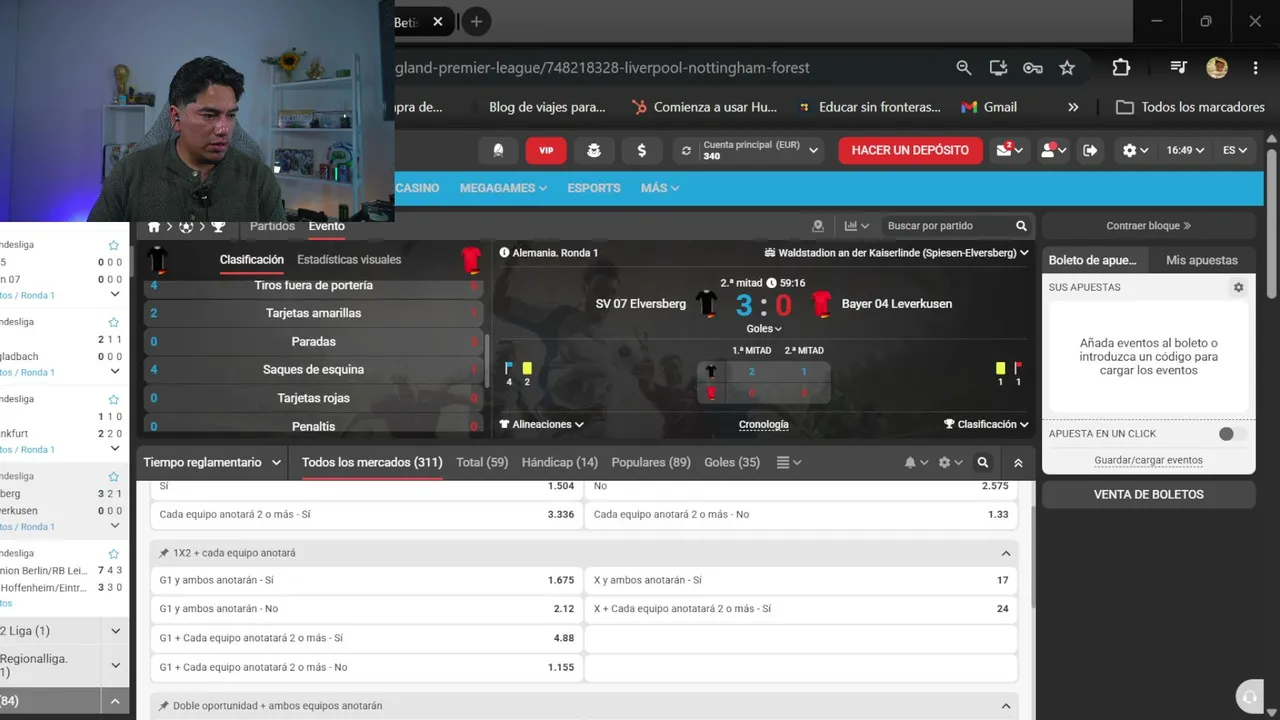Open the mascot promotions icon beside VIP

tap(594, 150)
